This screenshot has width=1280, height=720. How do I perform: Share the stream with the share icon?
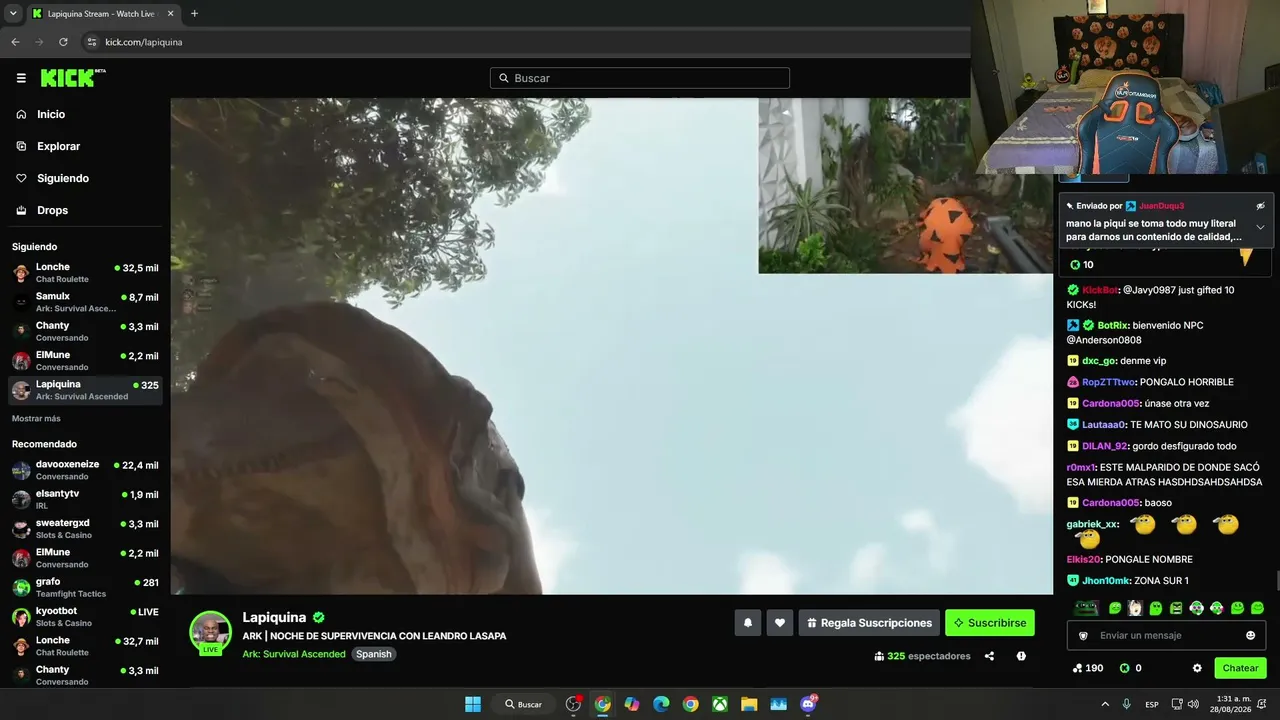[989, 656]
